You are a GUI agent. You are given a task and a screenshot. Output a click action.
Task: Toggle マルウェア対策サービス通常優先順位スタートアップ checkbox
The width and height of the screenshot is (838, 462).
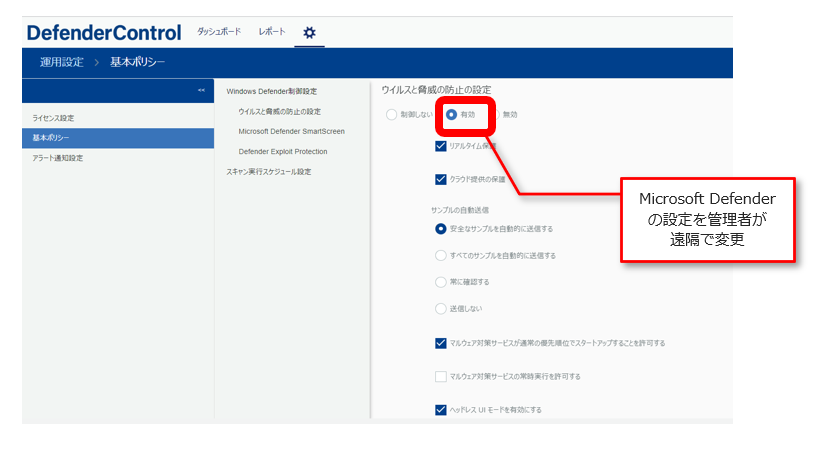tap(440, 343)
